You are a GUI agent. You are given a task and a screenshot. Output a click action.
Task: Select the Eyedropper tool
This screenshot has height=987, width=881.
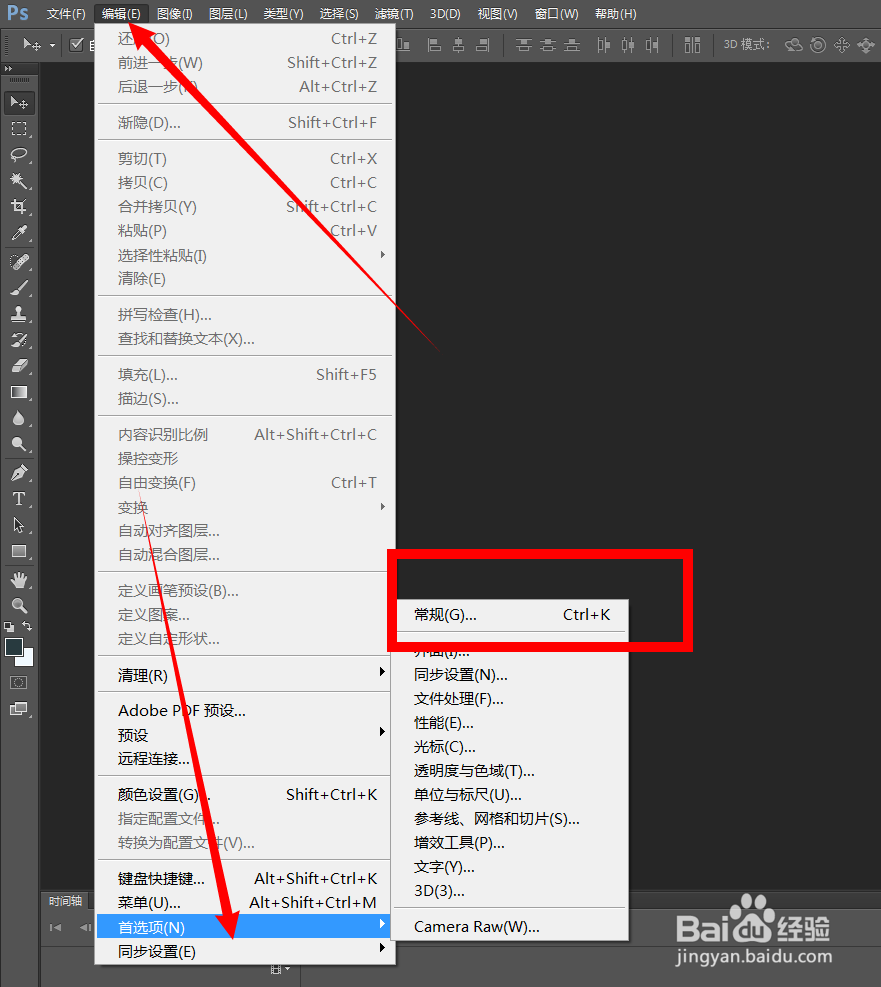[x=19, y=234]
